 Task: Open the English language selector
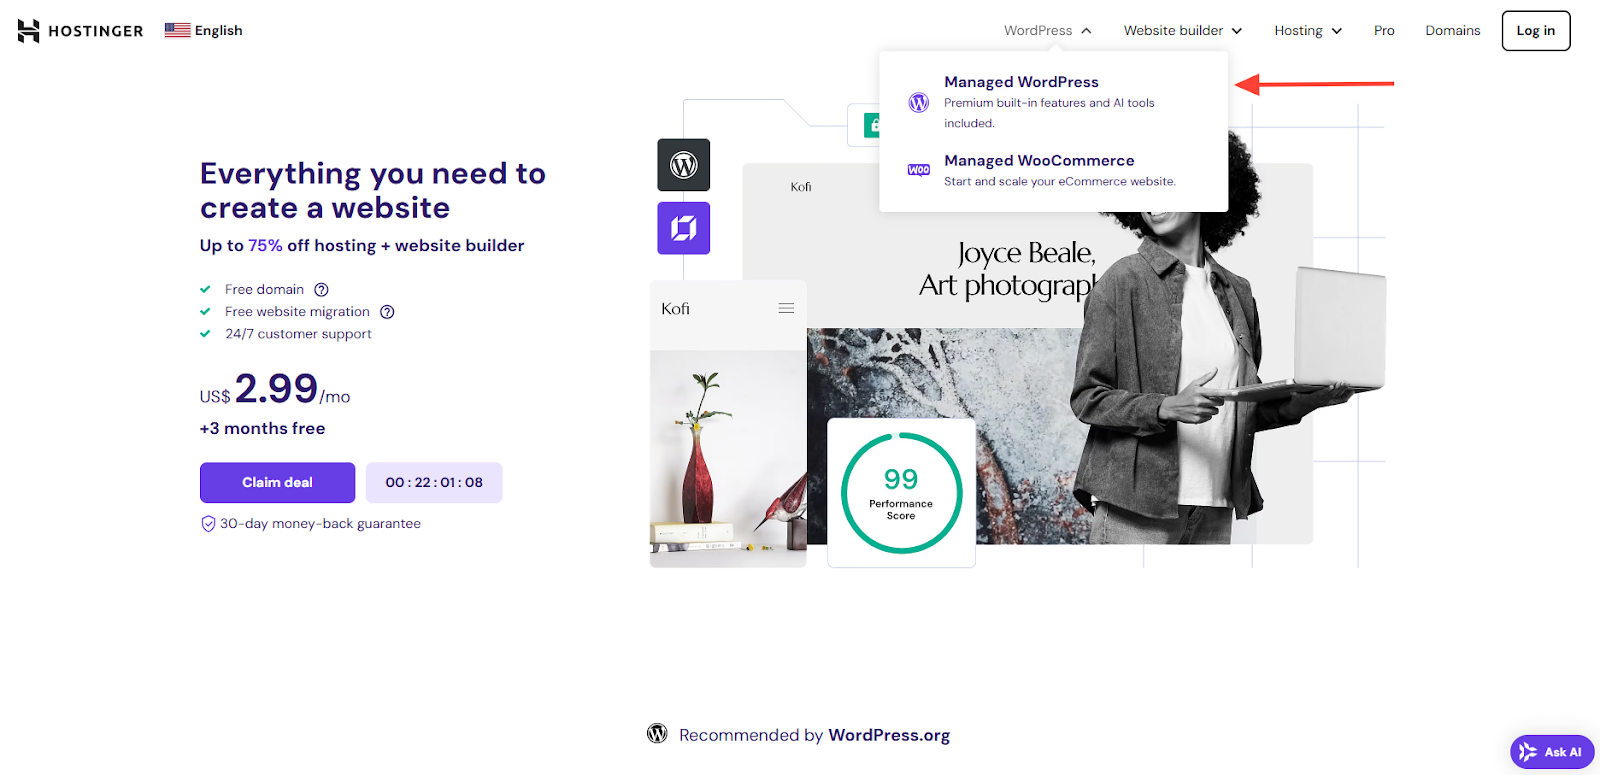pos(204,30)
